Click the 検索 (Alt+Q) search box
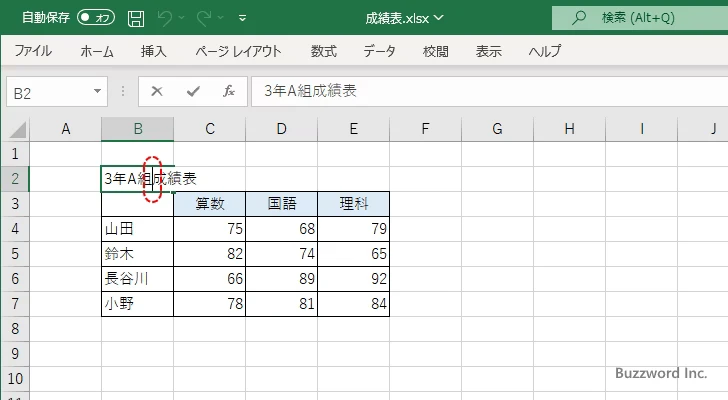Viewport: 728px width, 400px height. click(640, 18)
